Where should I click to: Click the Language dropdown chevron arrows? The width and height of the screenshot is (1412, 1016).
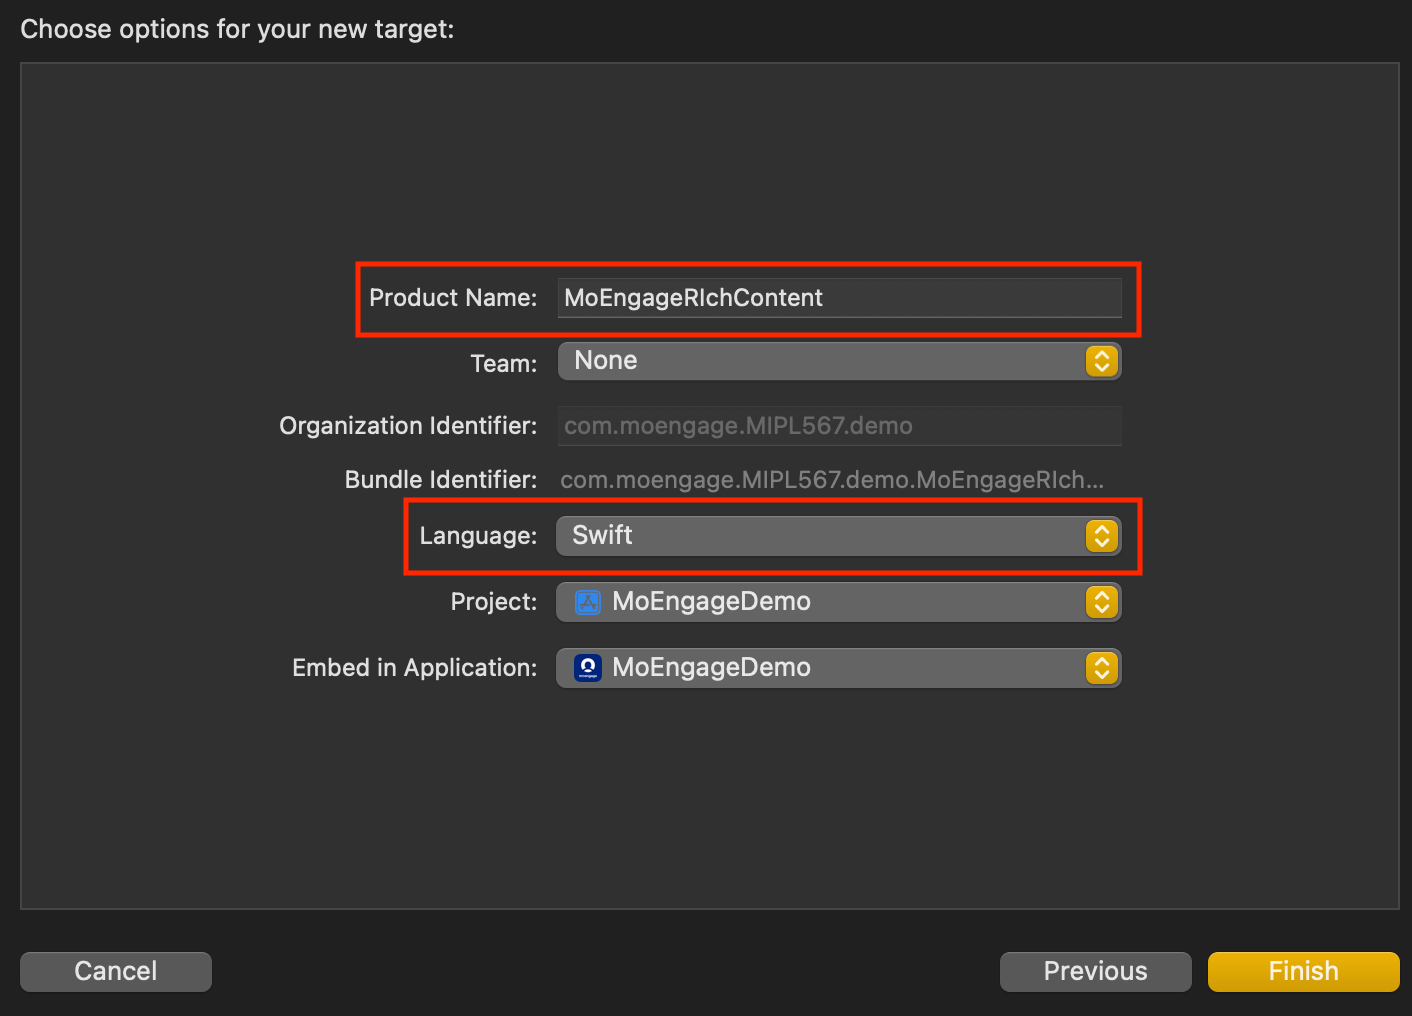pos(1101,536)
